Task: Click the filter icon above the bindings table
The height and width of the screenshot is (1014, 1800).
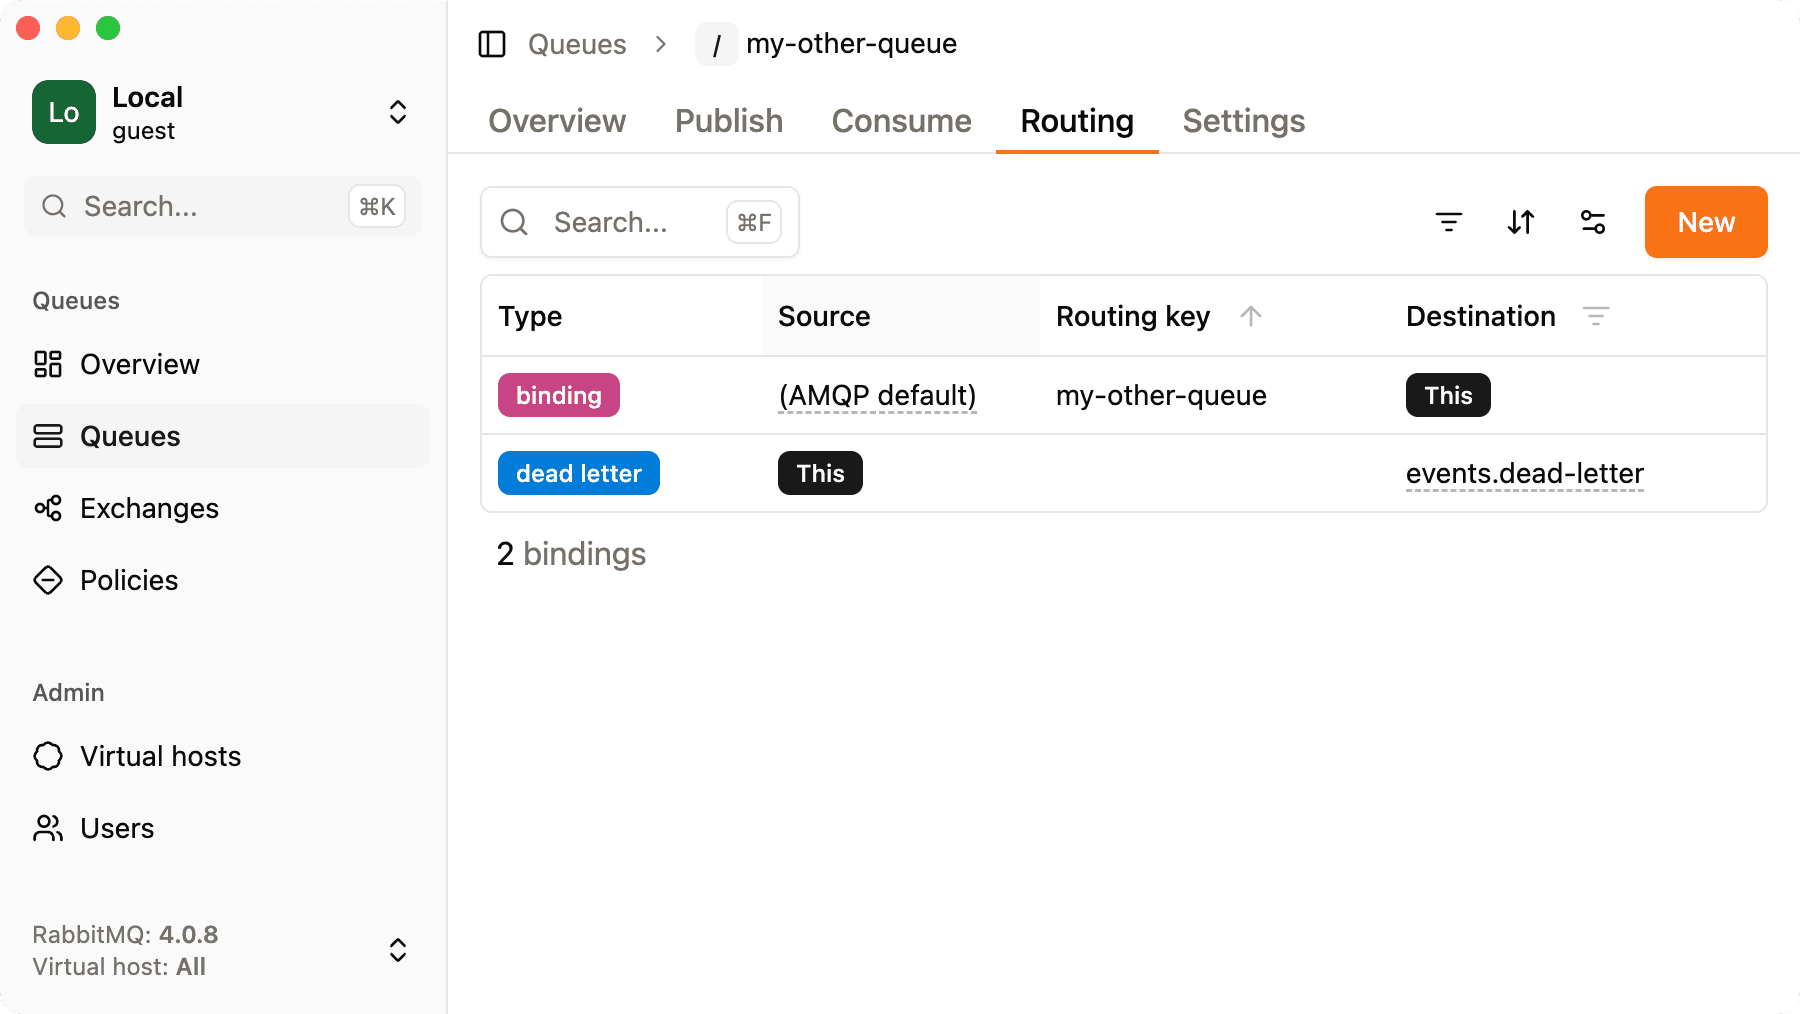Action: pos(1449,222)
